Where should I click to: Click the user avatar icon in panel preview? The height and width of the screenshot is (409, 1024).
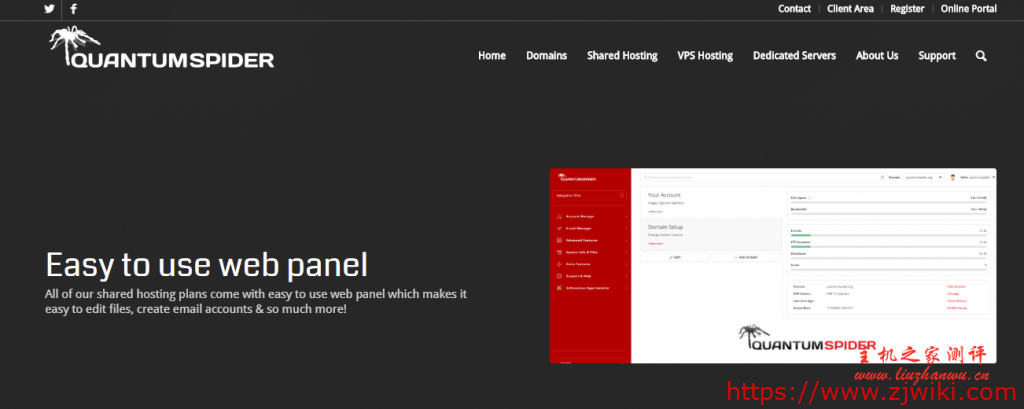point(953,177)
